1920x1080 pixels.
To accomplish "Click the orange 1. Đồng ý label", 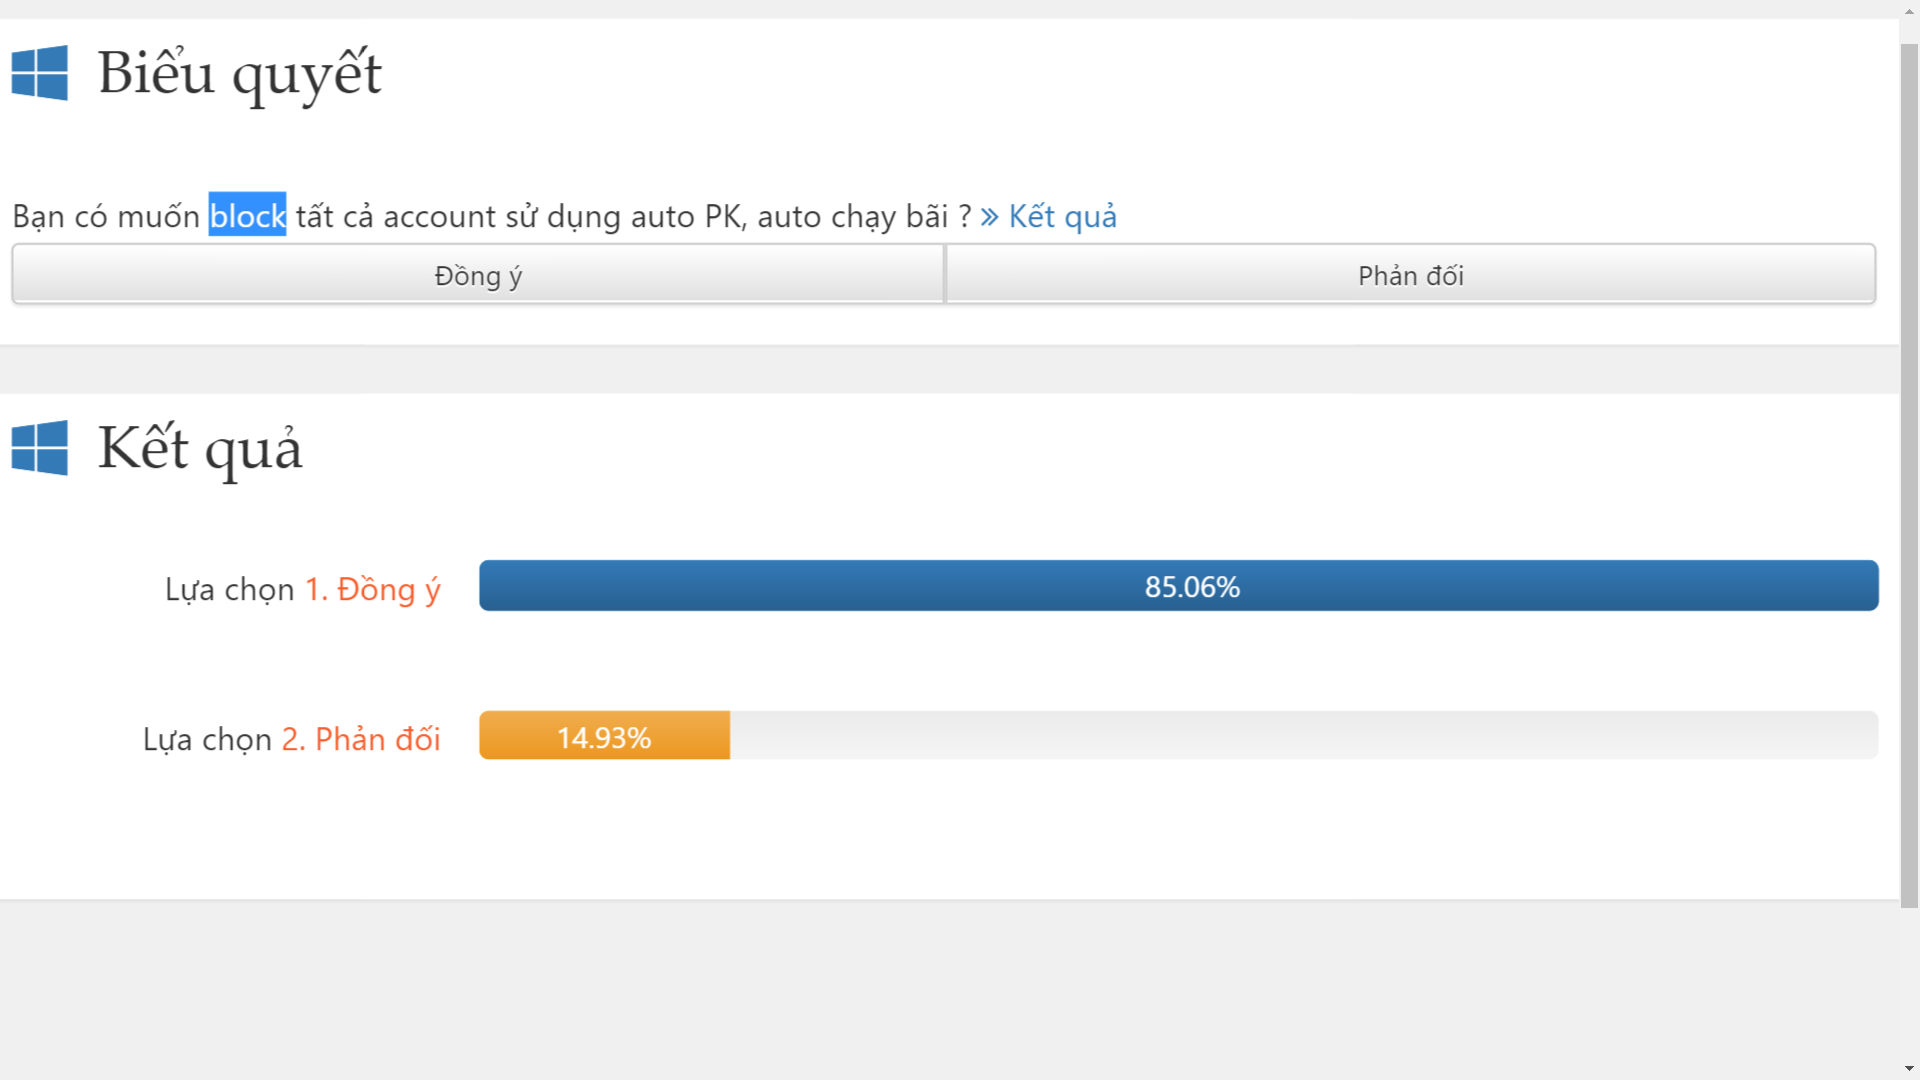I will (372, 589).
